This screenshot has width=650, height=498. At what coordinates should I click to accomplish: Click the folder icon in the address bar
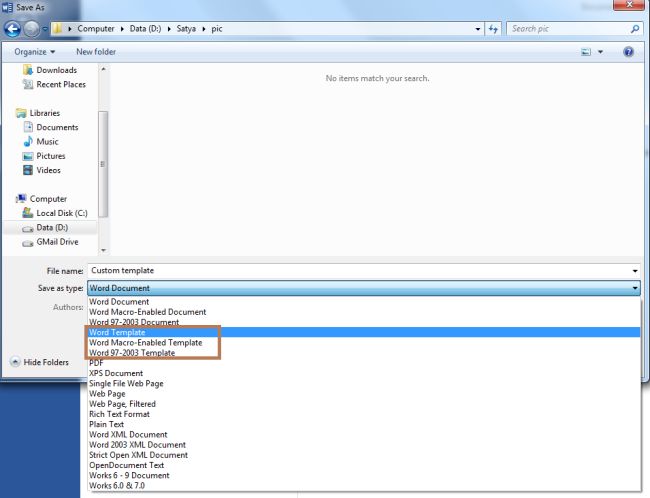tap(57, 29)
